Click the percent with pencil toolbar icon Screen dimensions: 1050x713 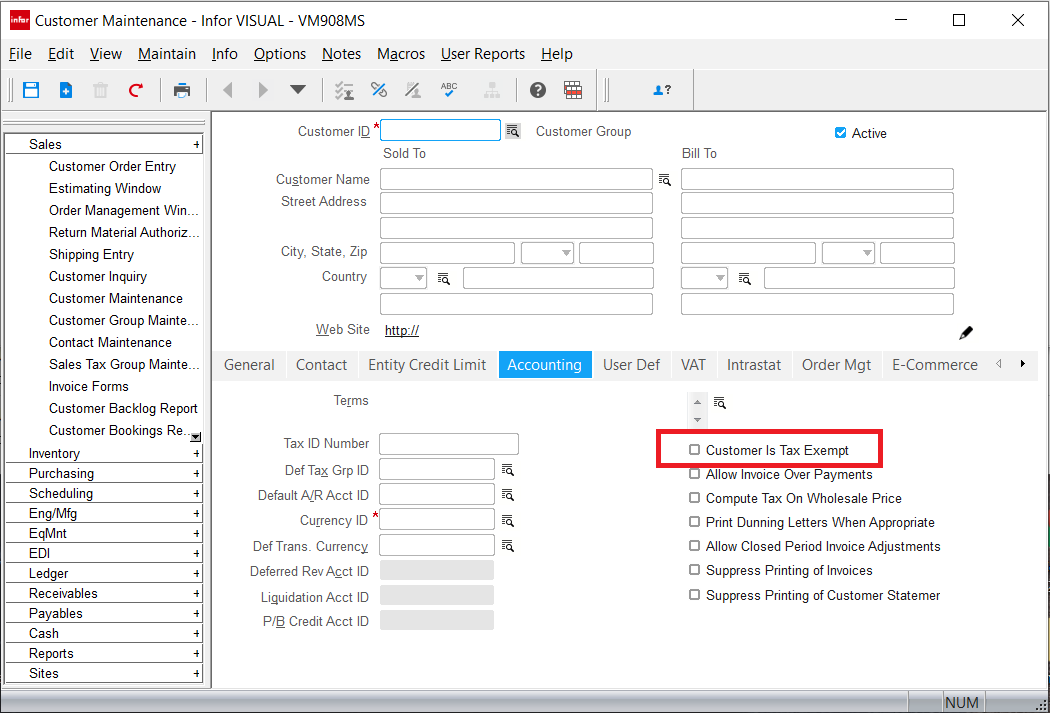(413, 90)
